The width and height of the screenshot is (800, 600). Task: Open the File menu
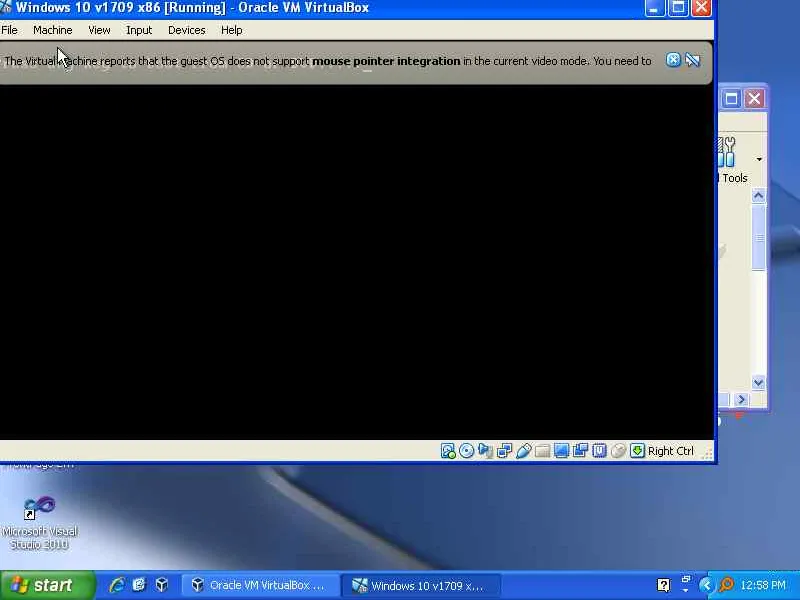(9, 30)
